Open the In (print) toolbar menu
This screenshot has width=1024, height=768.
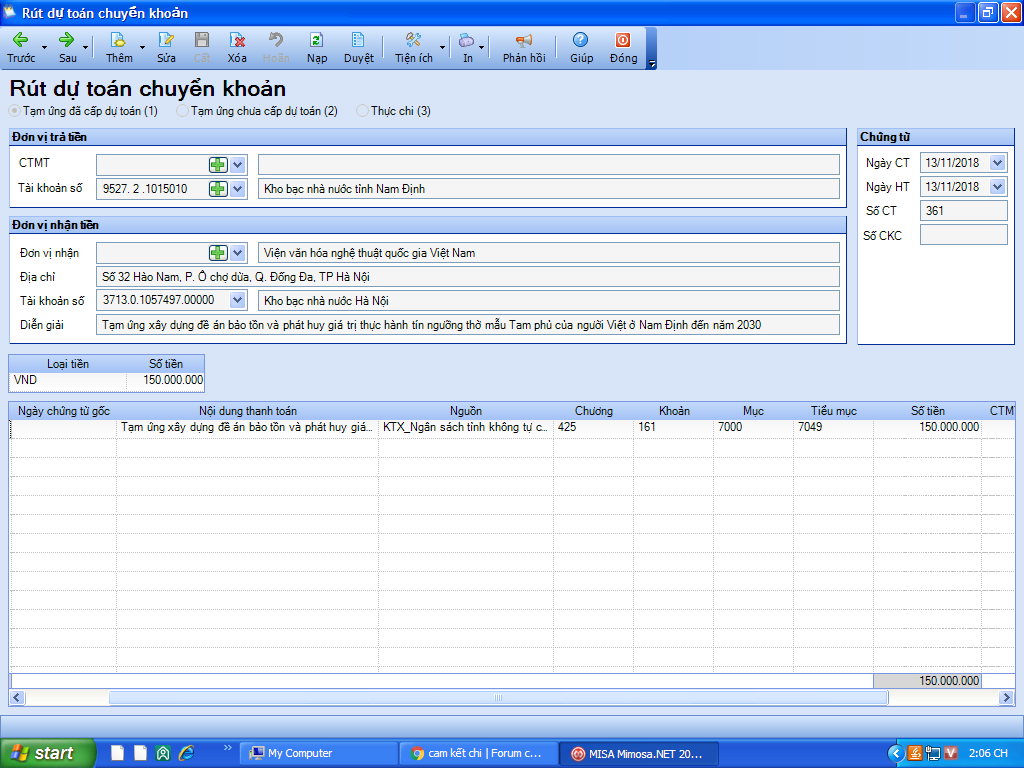point(467,41)
